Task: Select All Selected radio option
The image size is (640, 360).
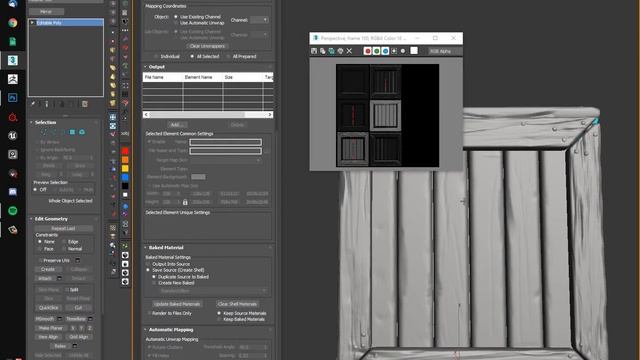Action: pyautogui.click(x=192, y=56)
